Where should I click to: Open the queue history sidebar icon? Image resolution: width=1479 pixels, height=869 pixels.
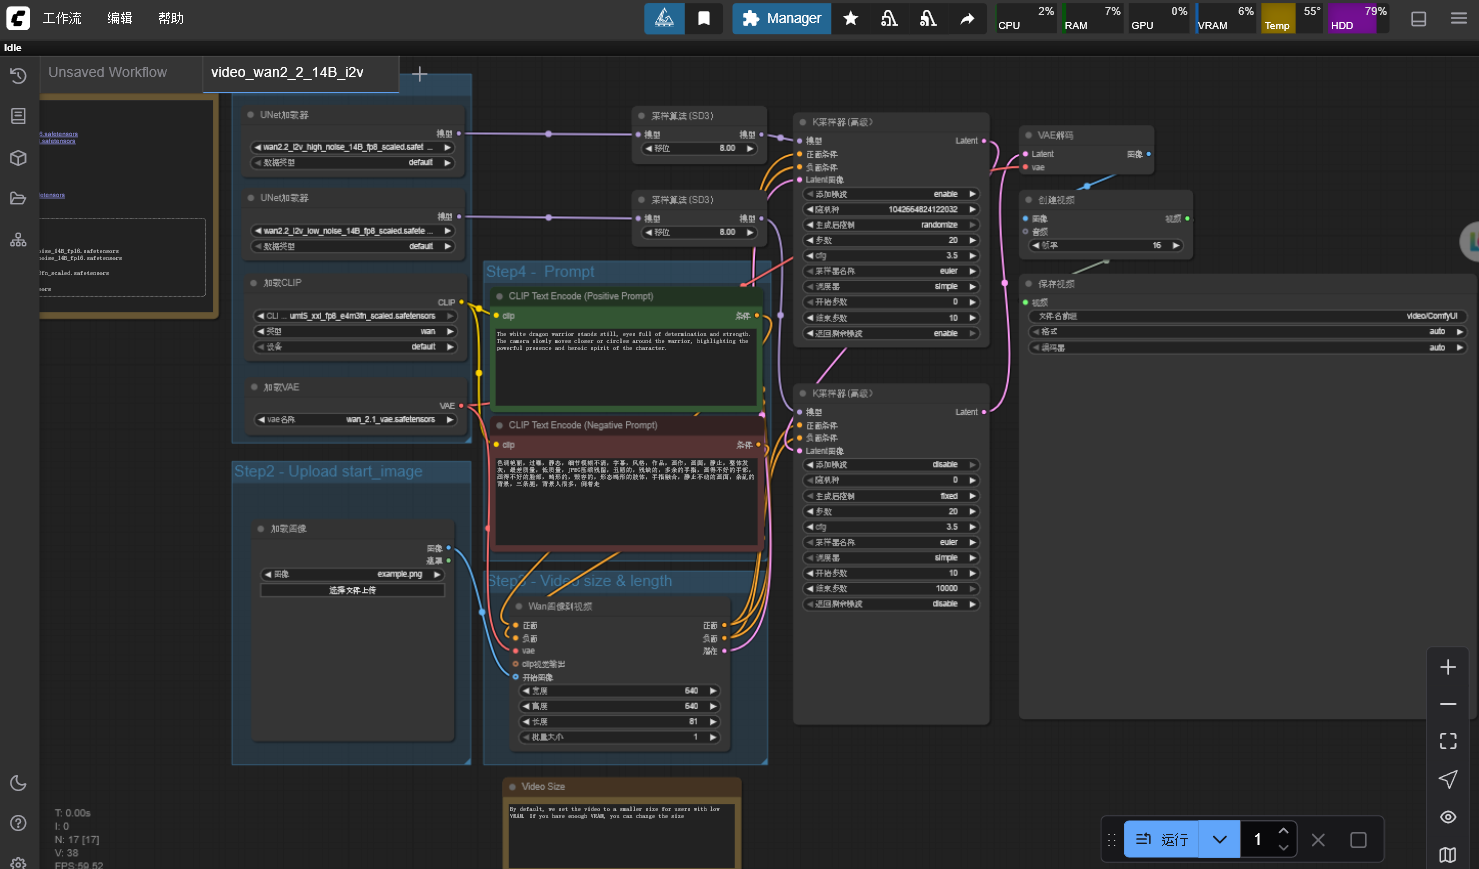coord(18,76)
